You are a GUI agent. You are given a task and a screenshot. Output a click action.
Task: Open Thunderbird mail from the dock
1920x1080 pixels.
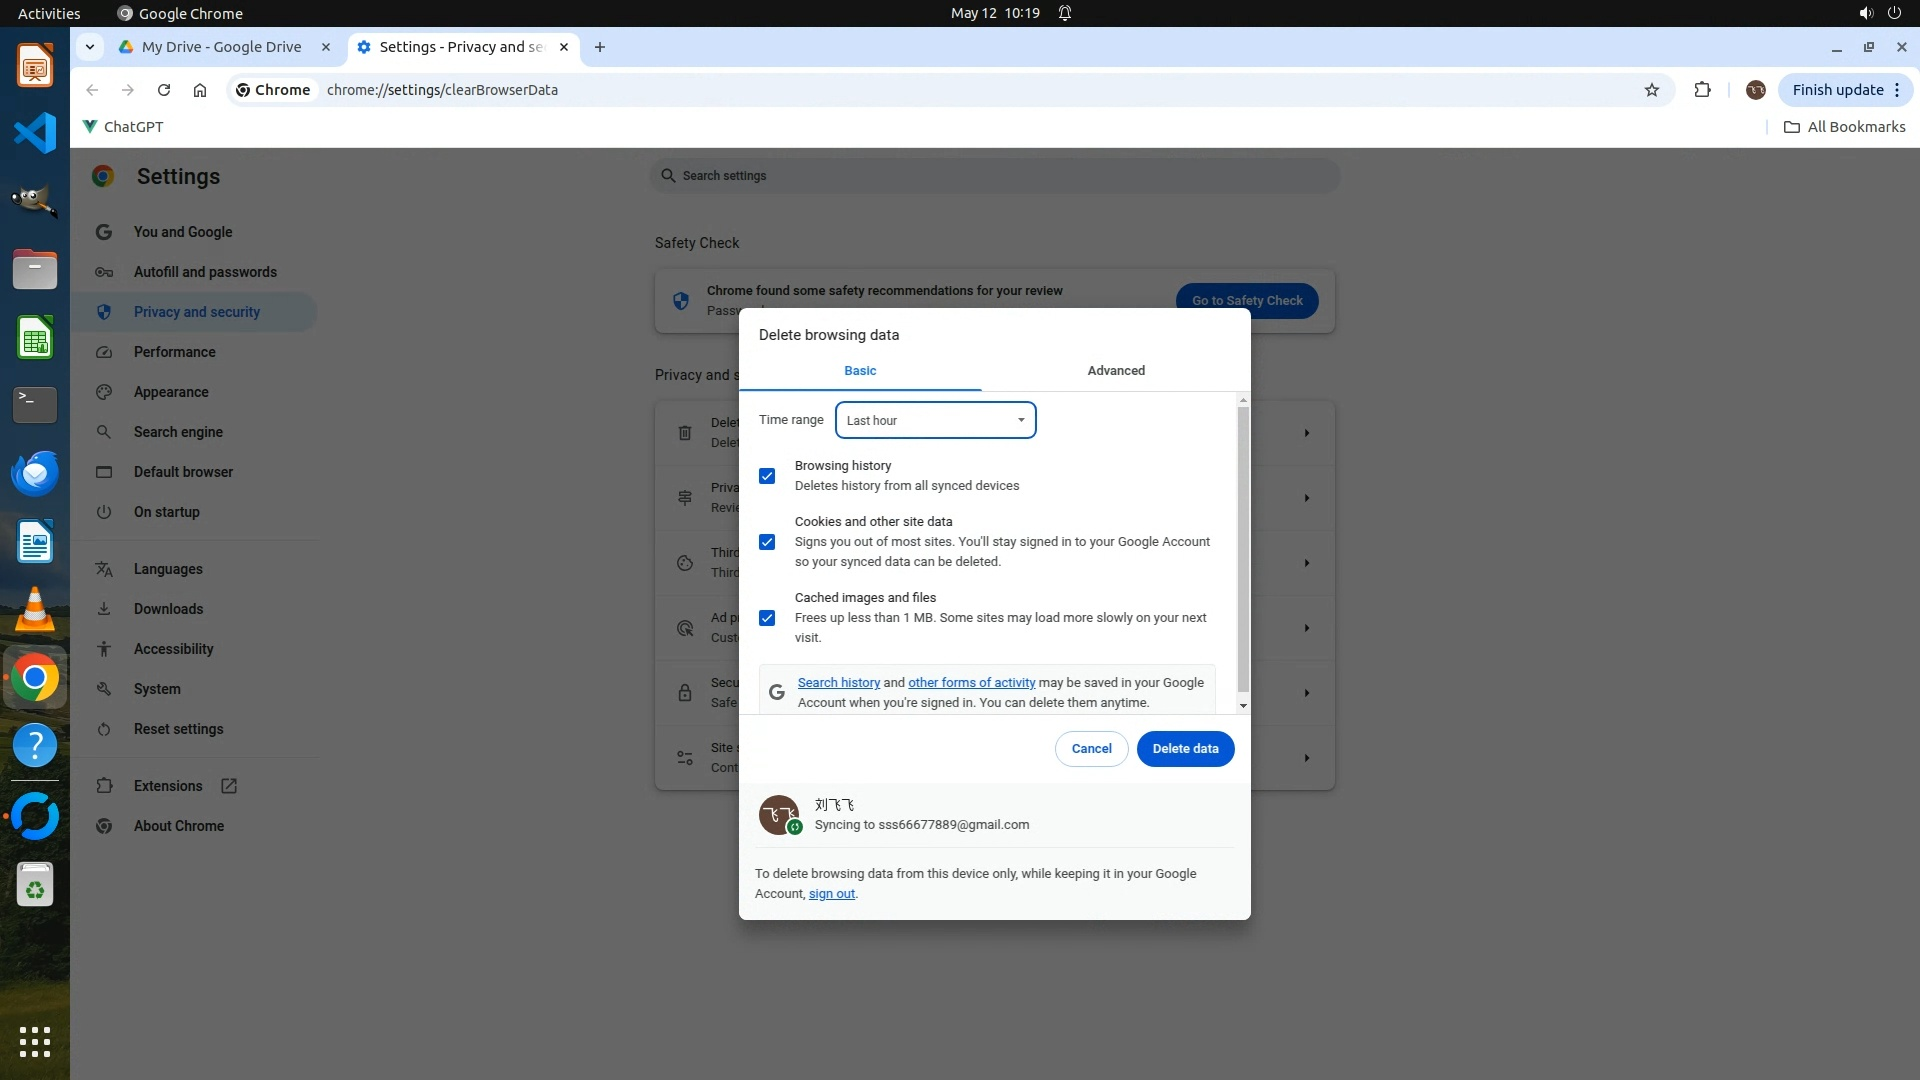tap(34, 474)
